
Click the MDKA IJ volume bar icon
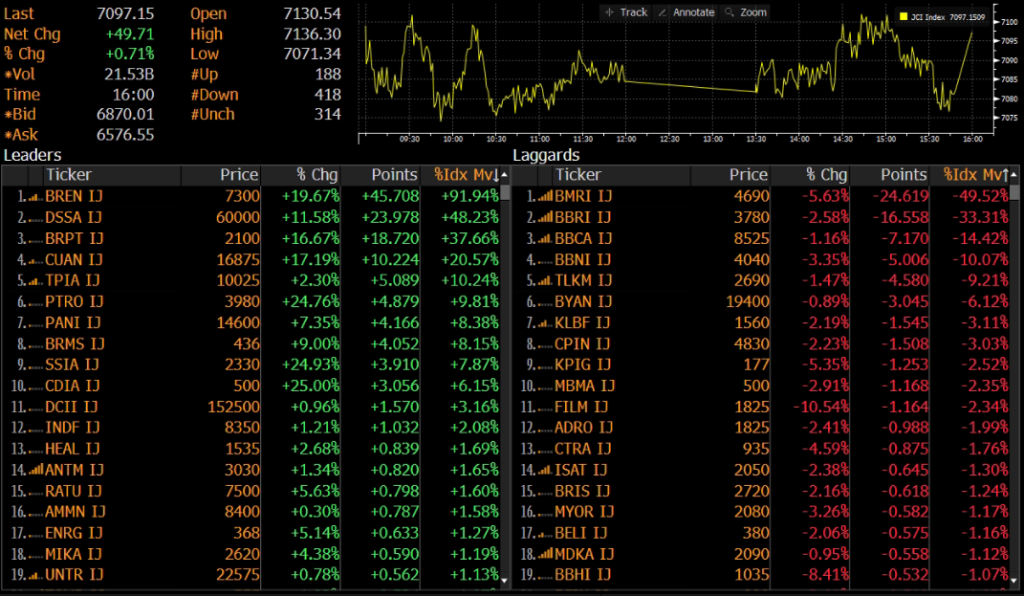point(545,554)
